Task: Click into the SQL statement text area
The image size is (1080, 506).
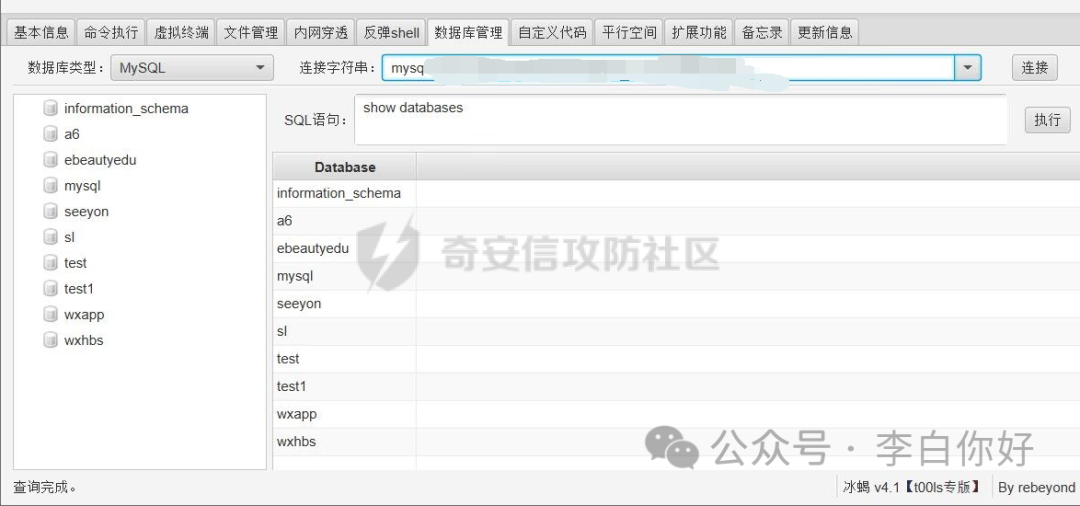Action: coord(681,120)
